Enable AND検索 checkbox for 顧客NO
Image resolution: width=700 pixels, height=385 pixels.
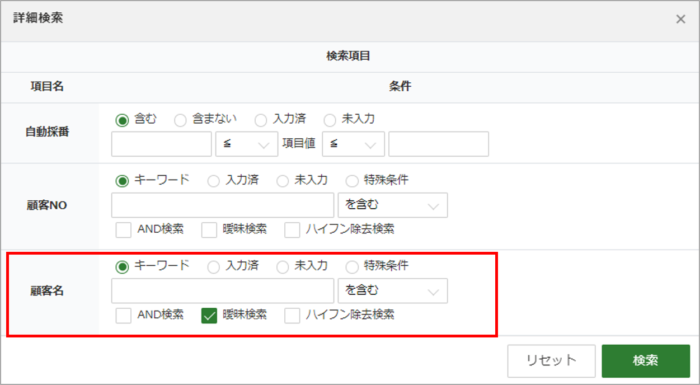[x=123, y=230]
